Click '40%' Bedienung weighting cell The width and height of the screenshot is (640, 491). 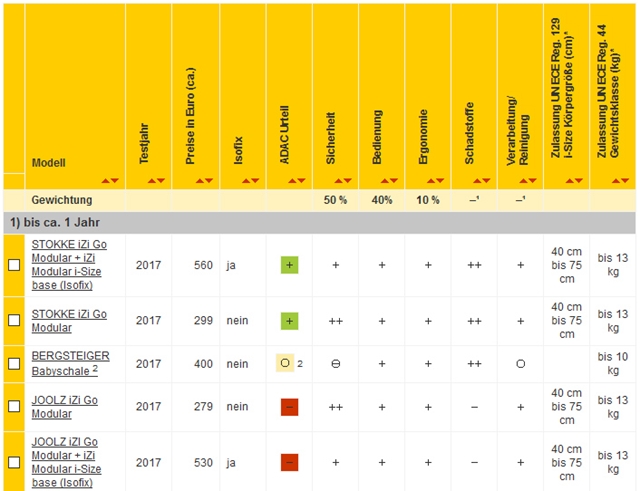point(382,200)
